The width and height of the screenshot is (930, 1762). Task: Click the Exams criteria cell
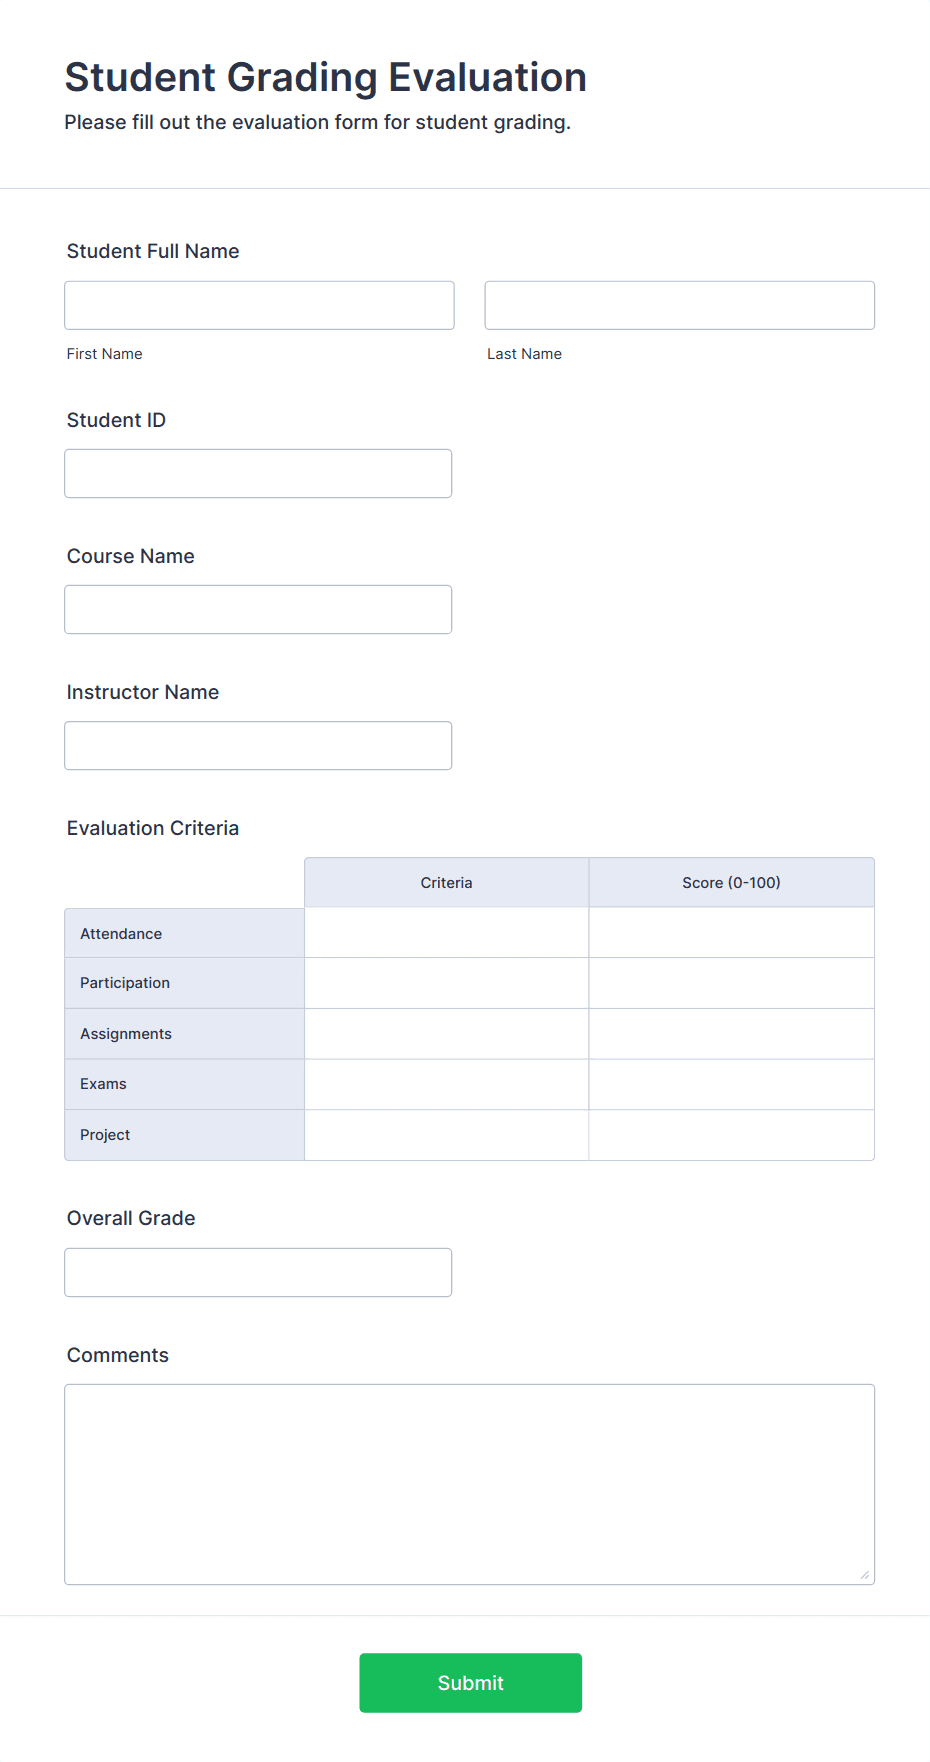pyautogui.click(x=446, y=1084)
